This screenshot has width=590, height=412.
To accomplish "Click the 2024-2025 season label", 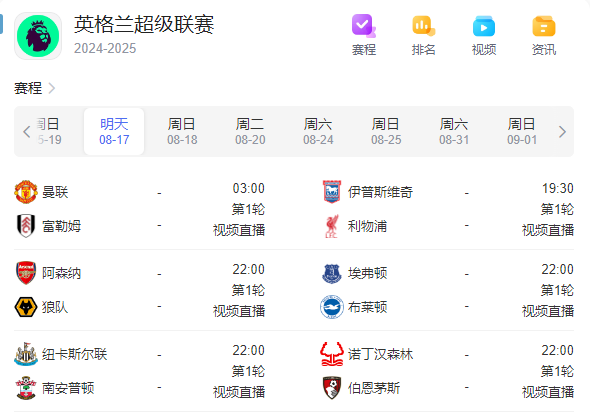I will click(105, 49).
